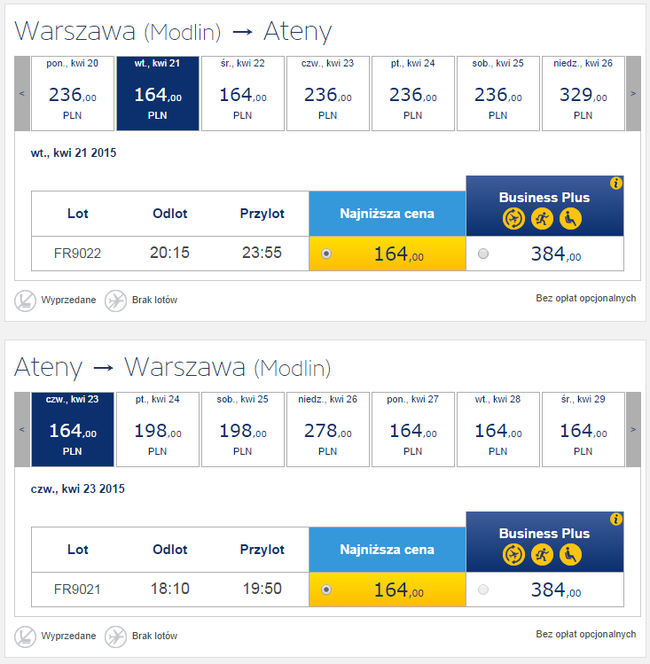Pick pon., kwi 20 outbound date
Screen dimensions: 650x664
pyautogui.click(x=72, y=93)
